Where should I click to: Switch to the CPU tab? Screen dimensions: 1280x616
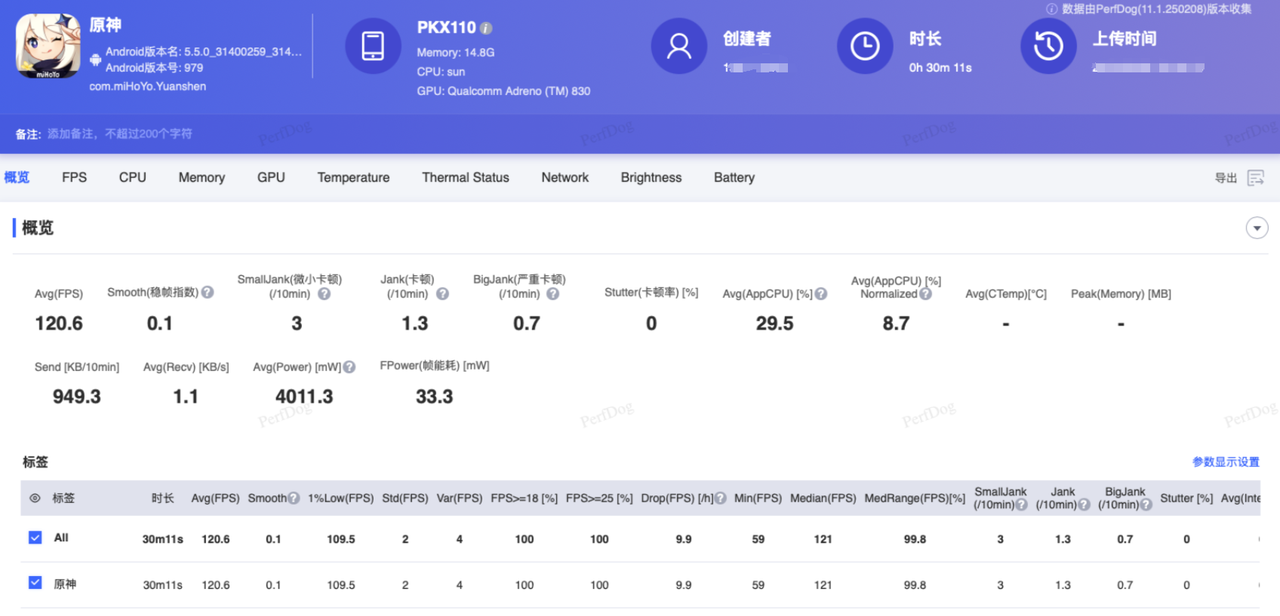point(132,178)
